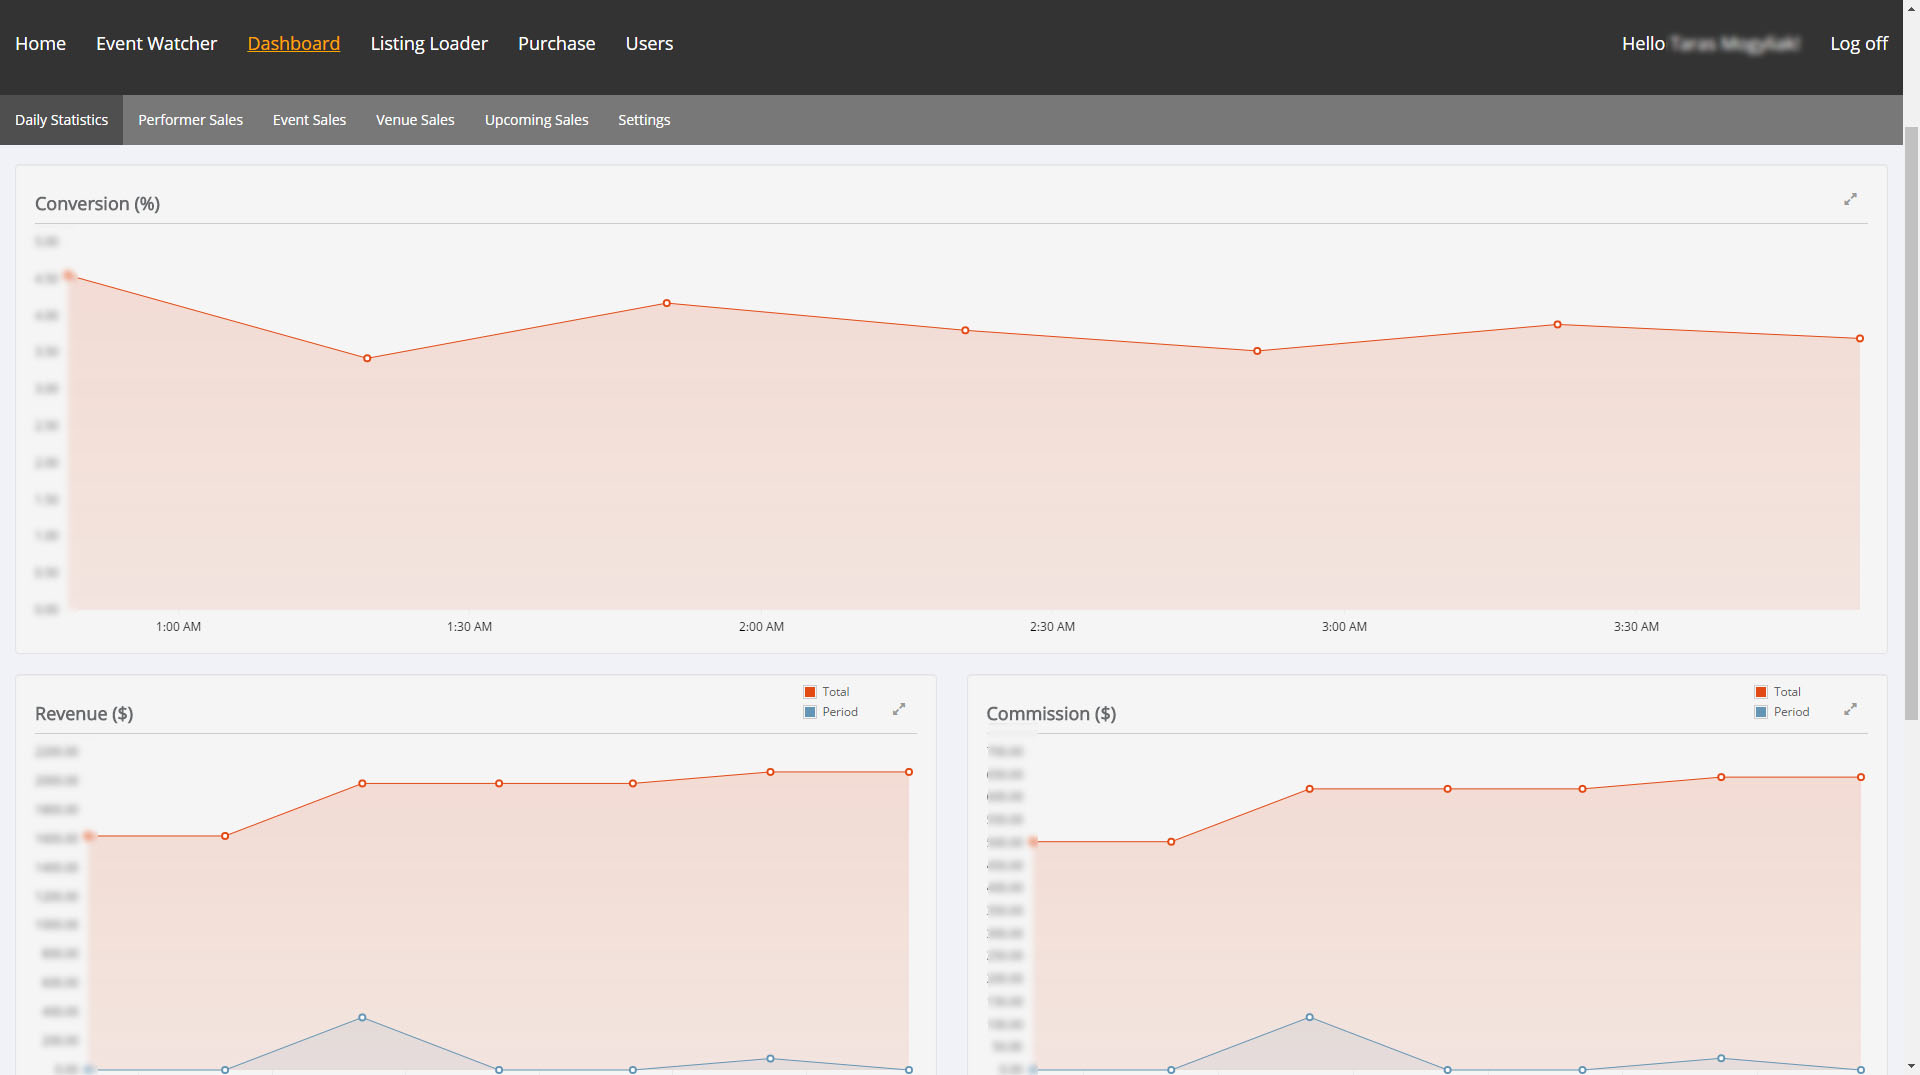This screenshot has width=1920, height=1075.
Task: Toggle the Total series on the Revenue chart
Action: [x=834, y=691]
